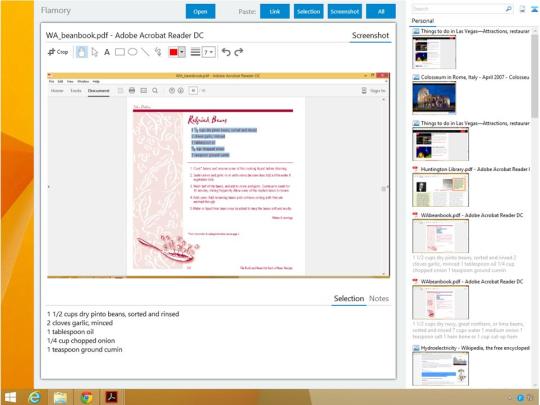Switch to the Screenshot tab

(370, 35)
